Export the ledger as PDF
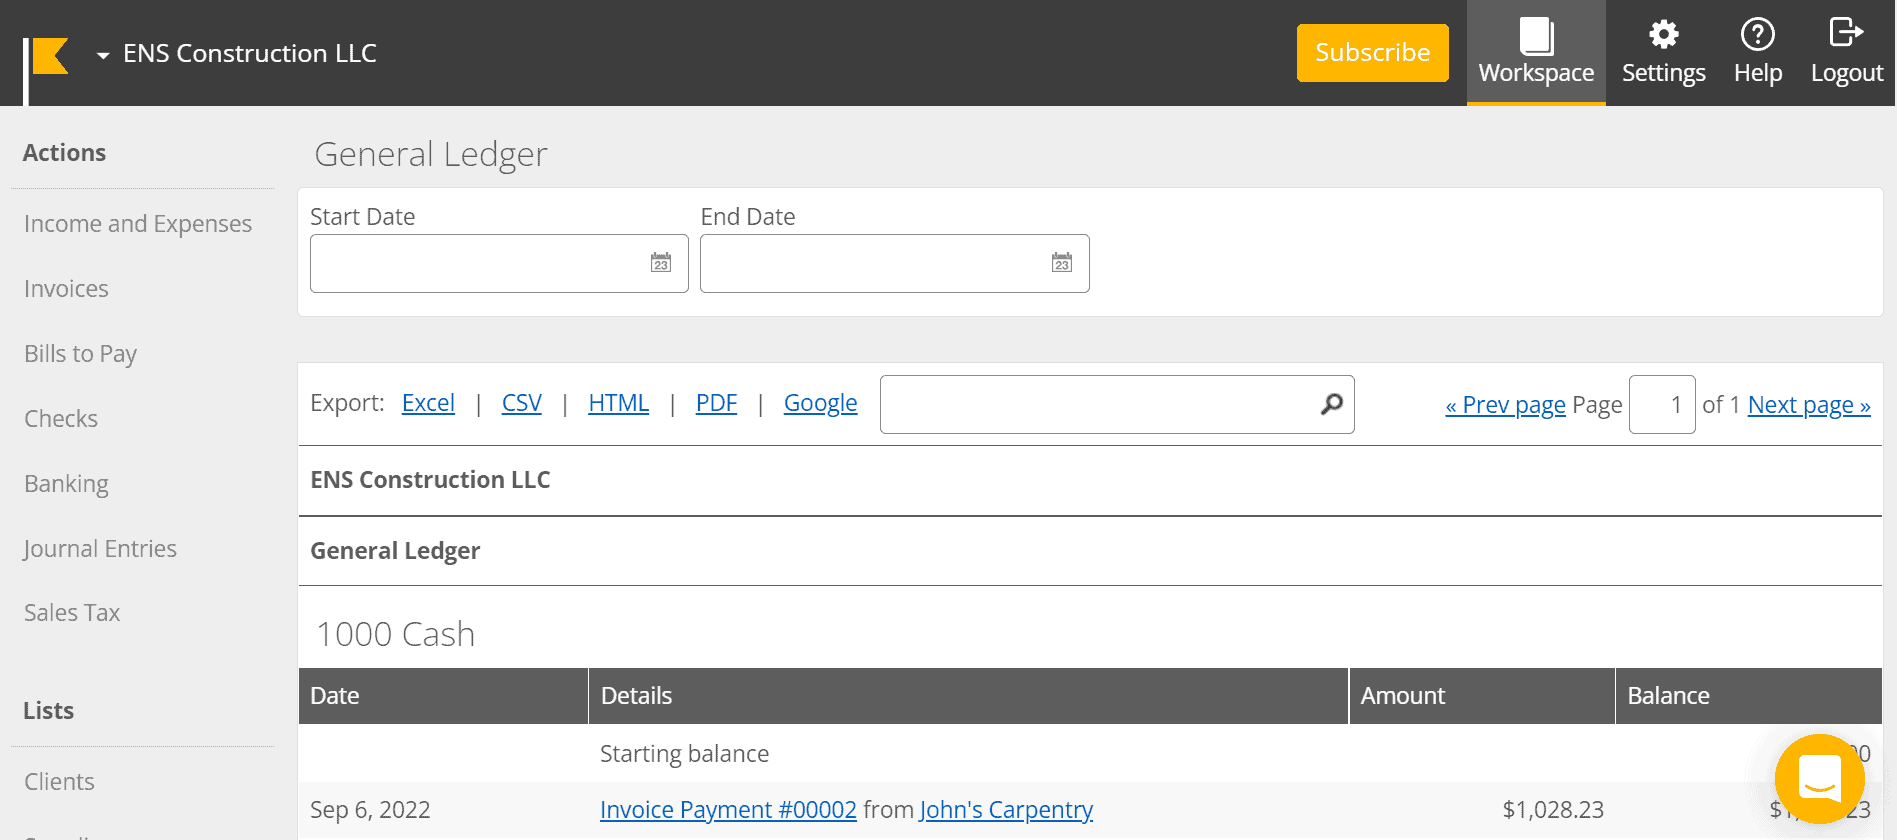Image resolution: width=1897 pixels, height=840 pixels. (x=716, y=403)
